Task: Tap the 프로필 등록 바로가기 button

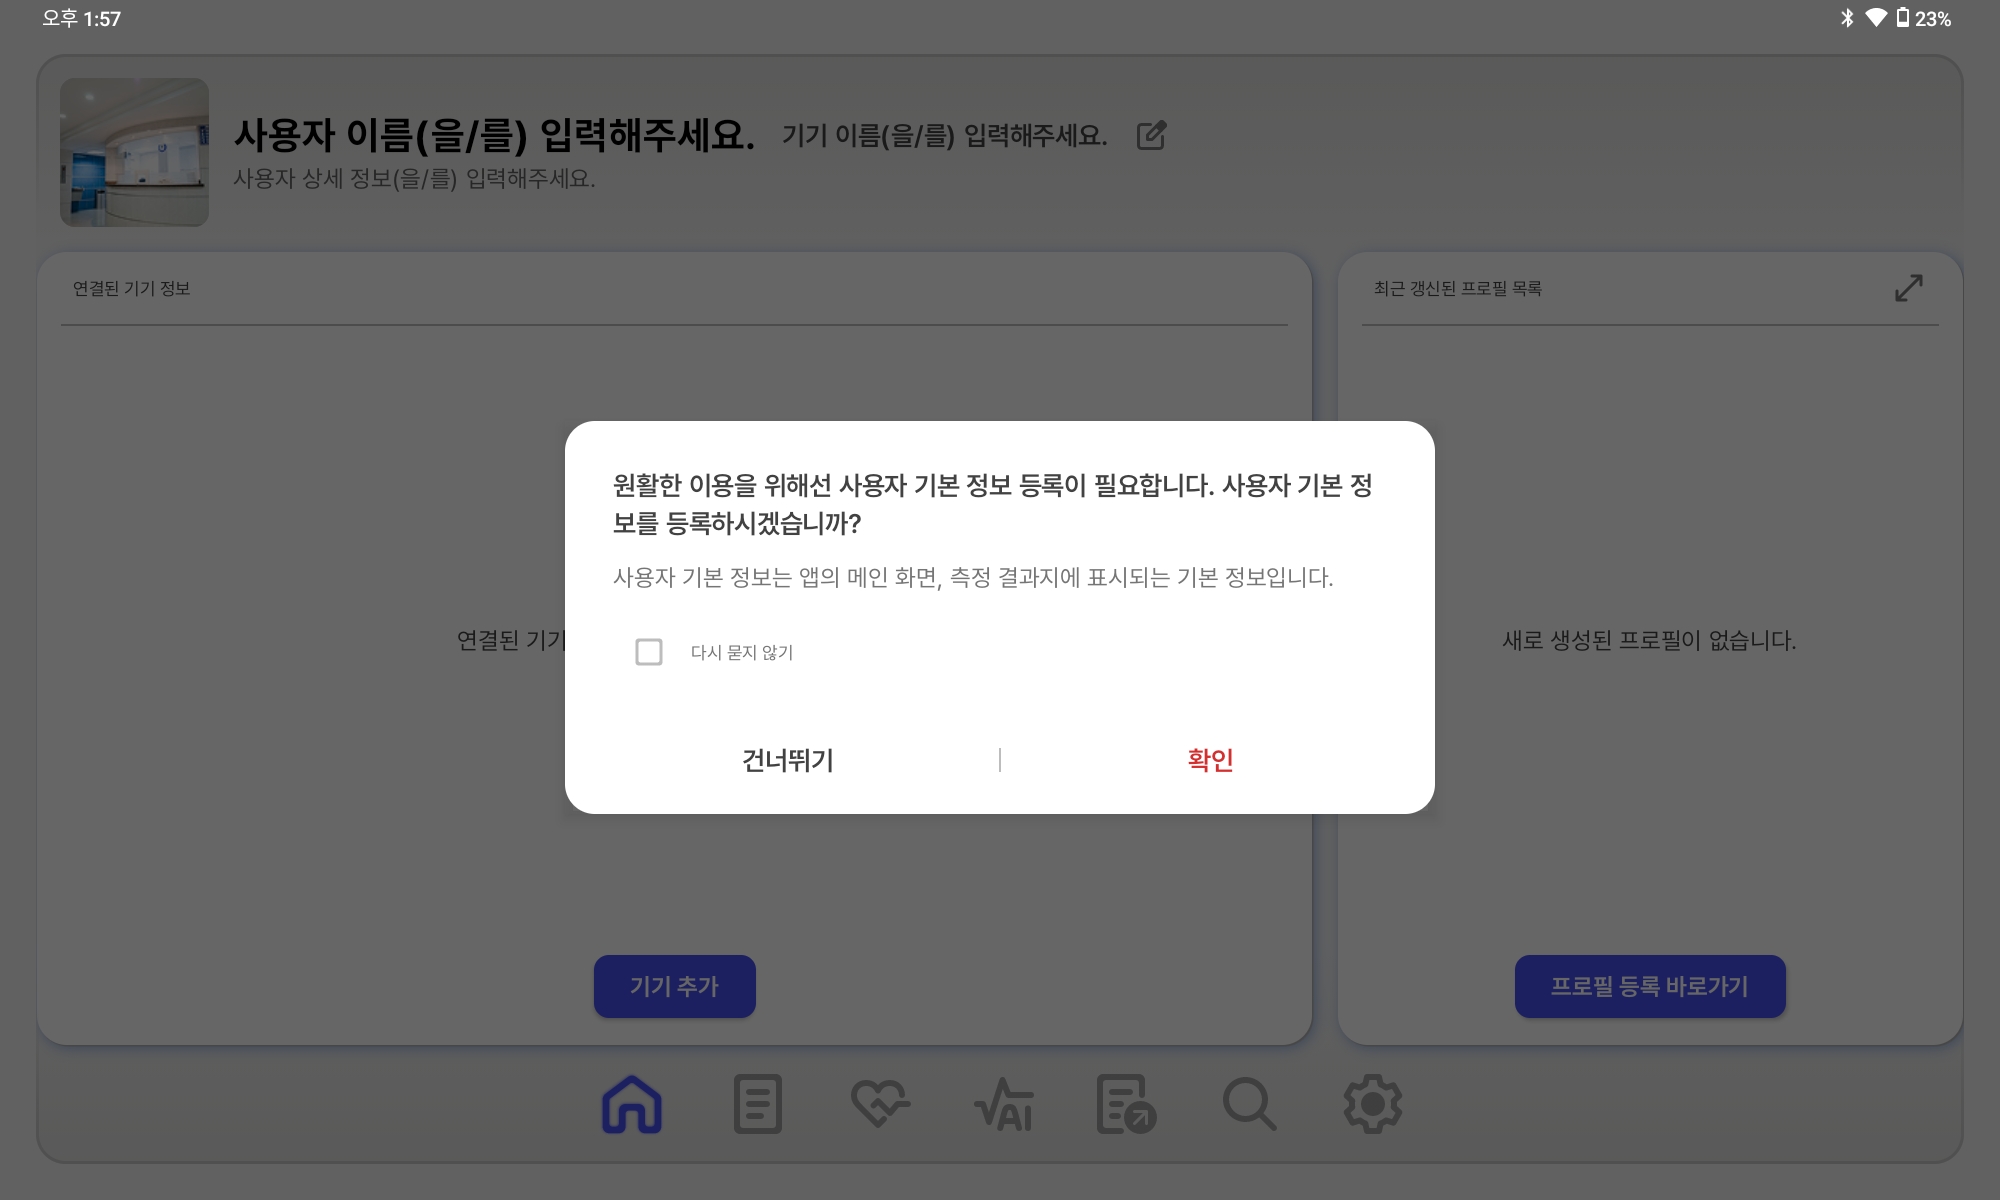Action: [1650, 986]
